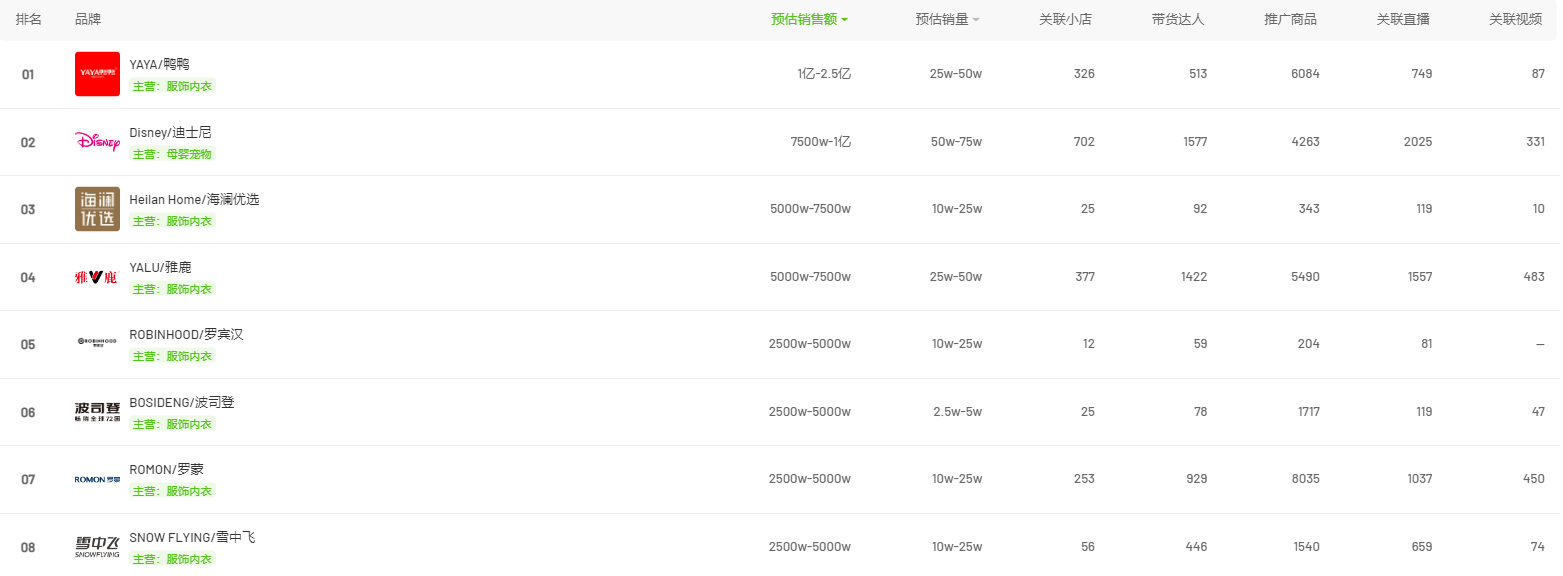1563x576 pixels.
Task: Click the 服饰内衣 tag under YAYA/鸭鸭
Action: tap(172, 86)
